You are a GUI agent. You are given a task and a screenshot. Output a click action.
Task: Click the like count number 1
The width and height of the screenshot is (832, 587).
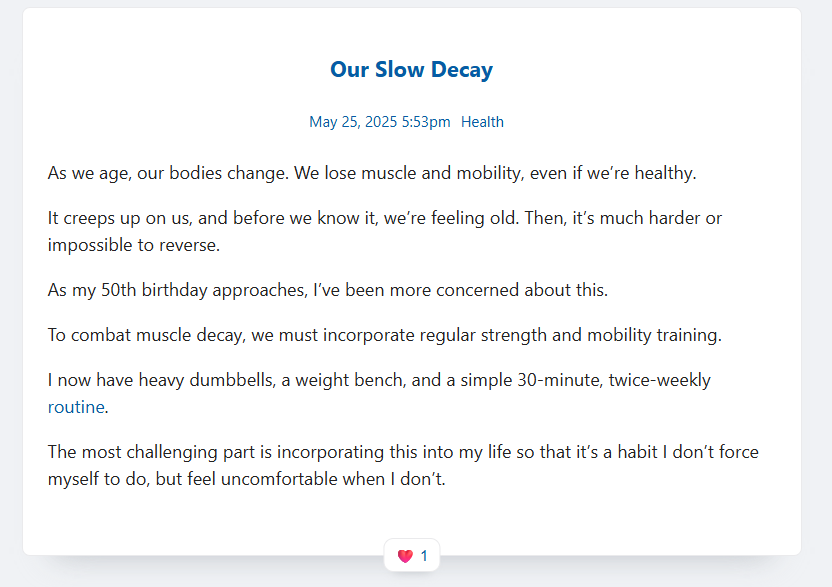click(424, 556)
